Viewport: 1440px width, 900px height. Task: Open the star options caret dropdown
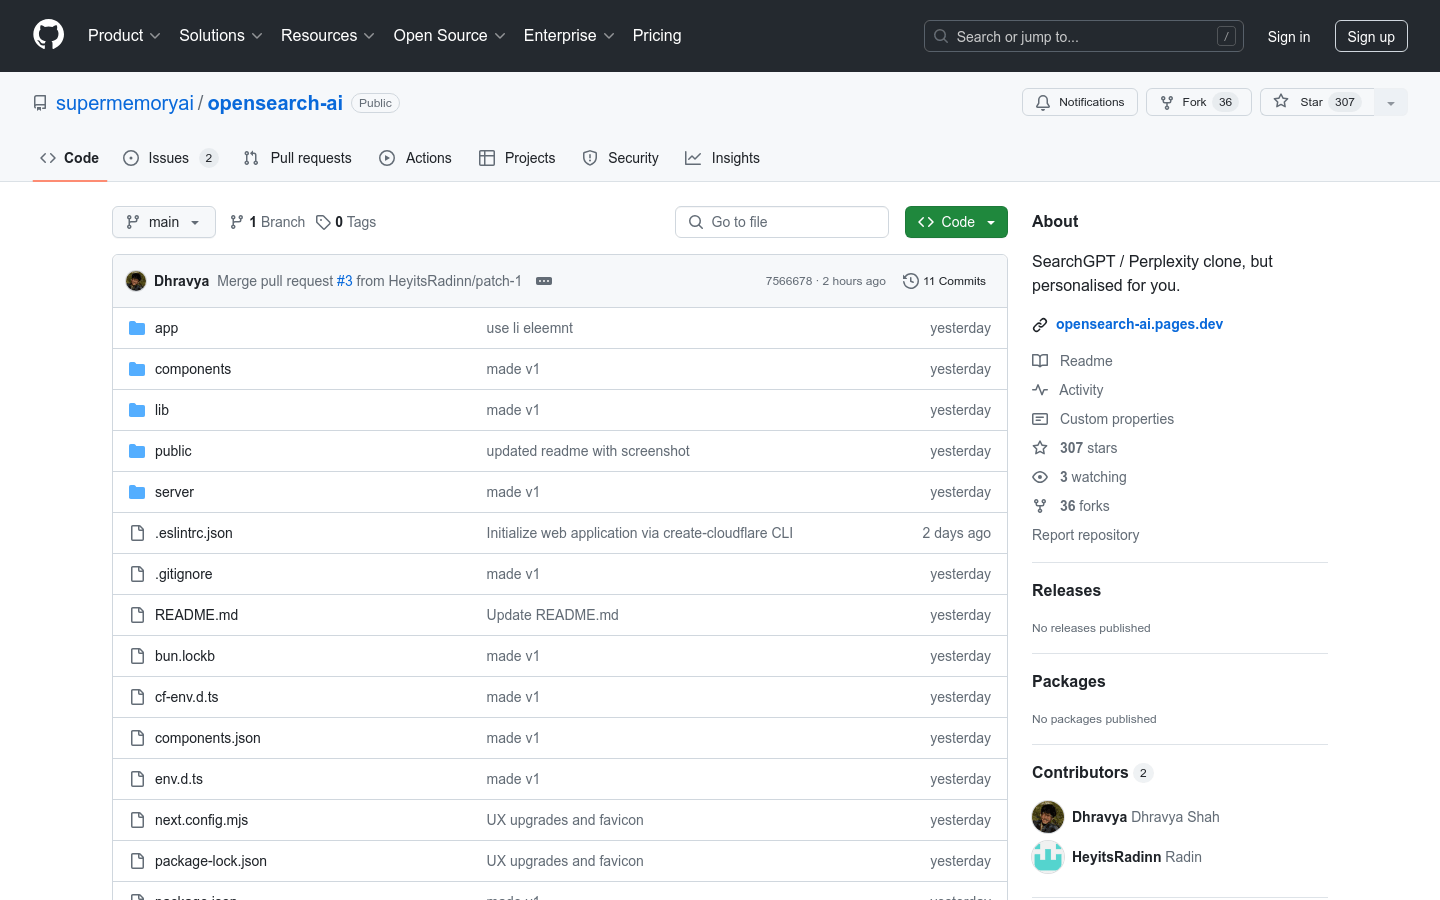click(1391, 101)
